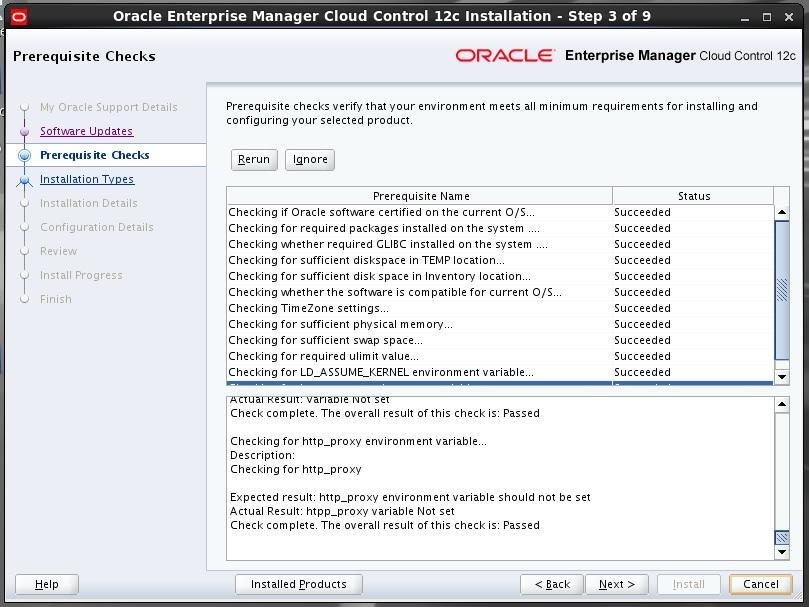The width and height of the screenshot is (809, 607).
Task: Open the Software Updates step link
Action: pos(87,131)
